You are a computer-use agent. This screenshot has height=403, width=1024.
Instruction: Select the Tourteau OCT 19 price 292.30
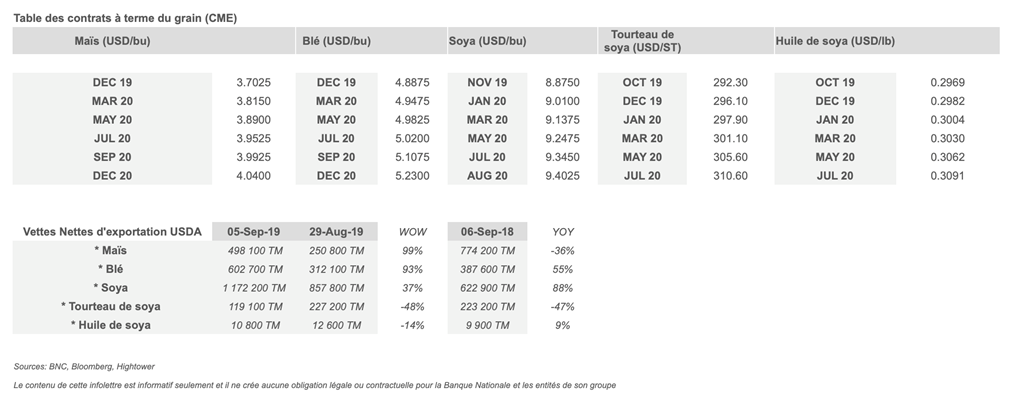(x=732, y=82)
